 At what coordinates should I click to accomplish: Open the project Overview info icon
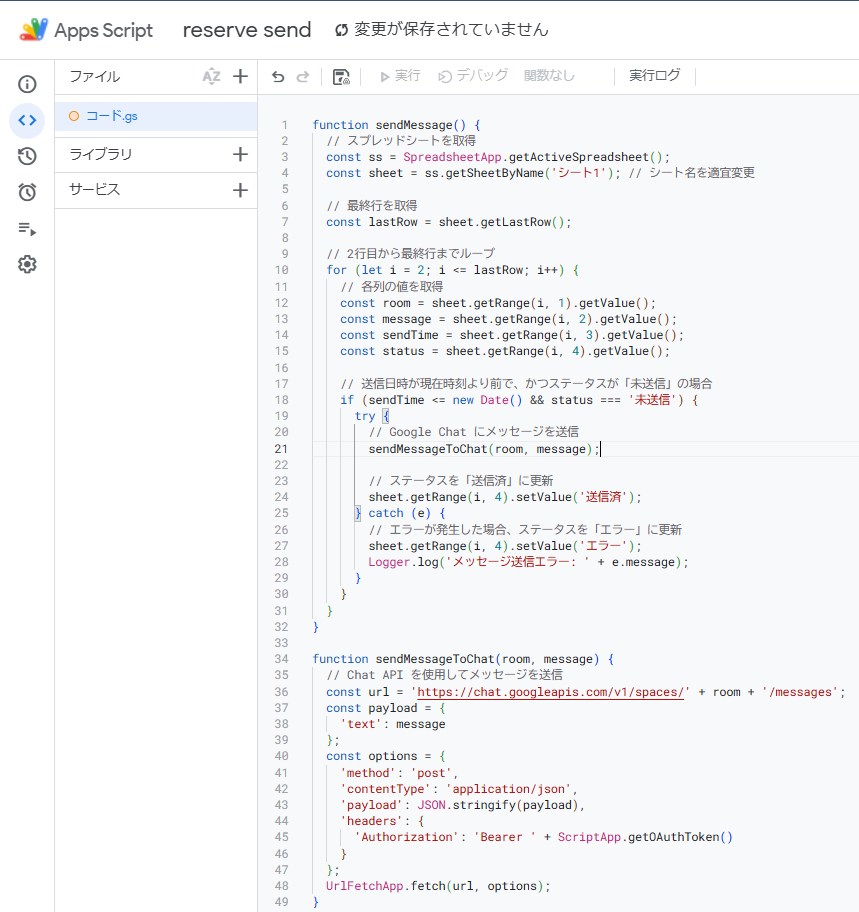click(x=27, y=84)
